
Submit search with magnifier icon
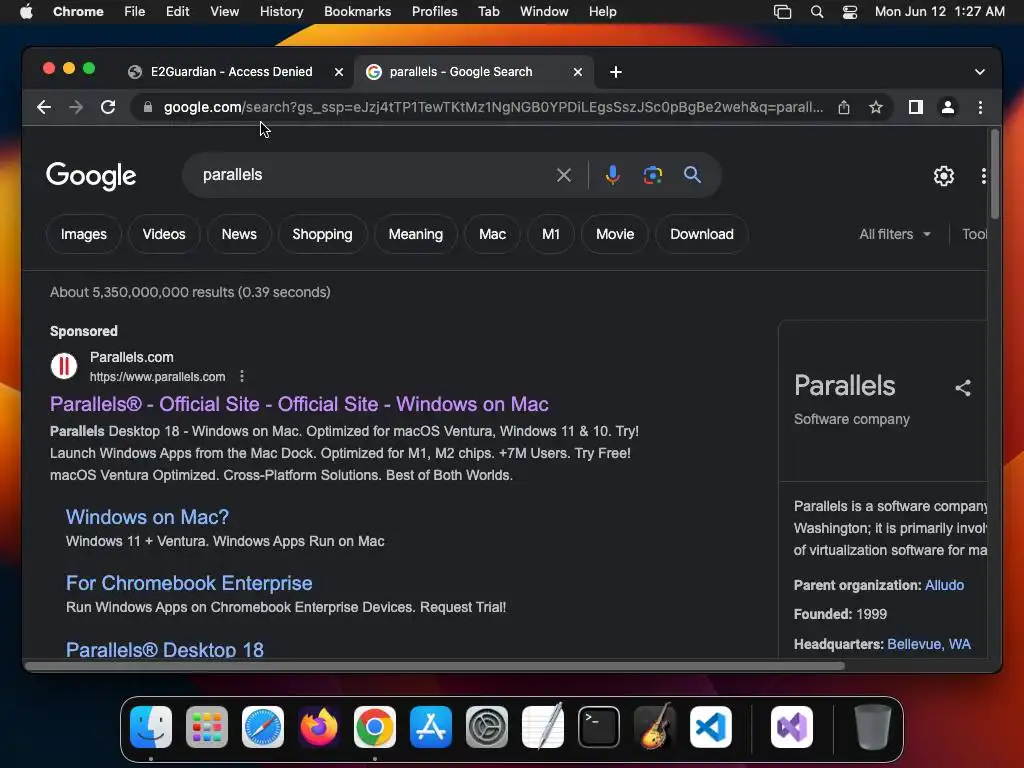pyautogui.click(x=692, y=175)
